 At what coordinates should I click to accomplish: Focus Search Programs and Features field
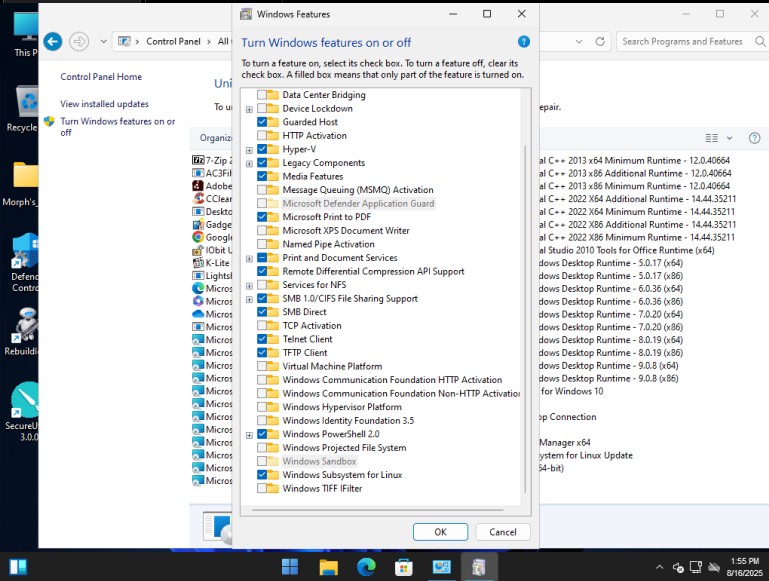pos(690,42)
